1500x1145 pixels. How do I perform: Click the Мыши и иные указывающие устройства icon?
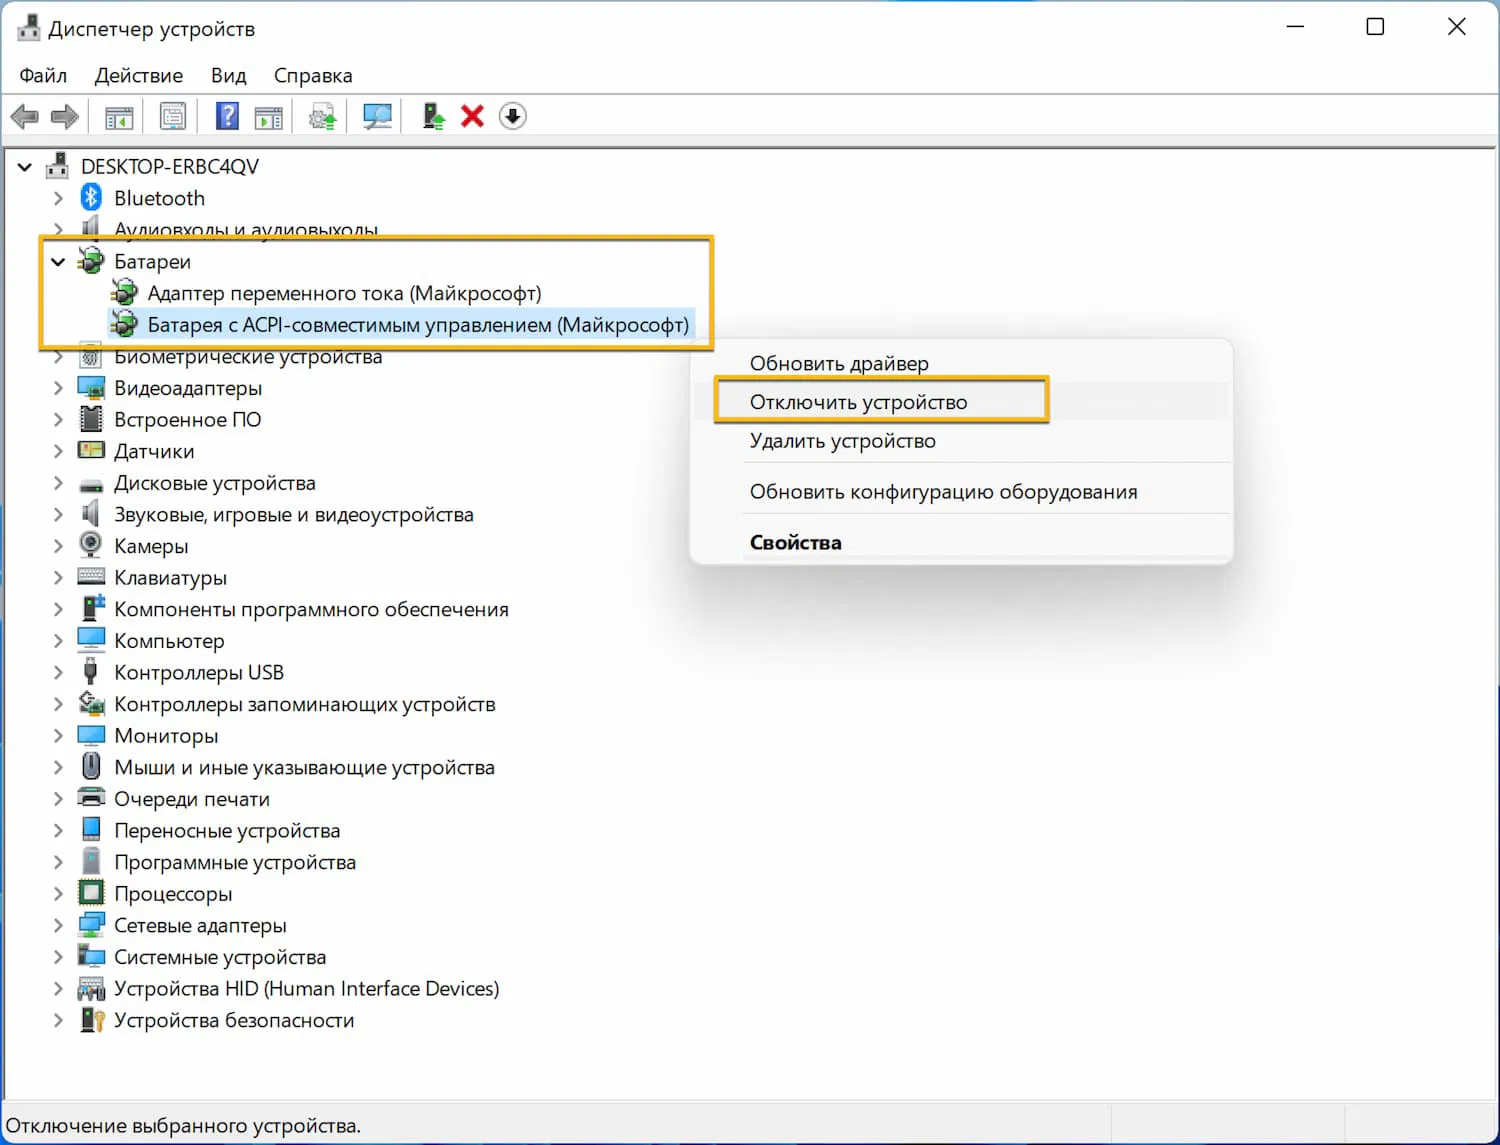pyautogui.click(x=91, y=766)
